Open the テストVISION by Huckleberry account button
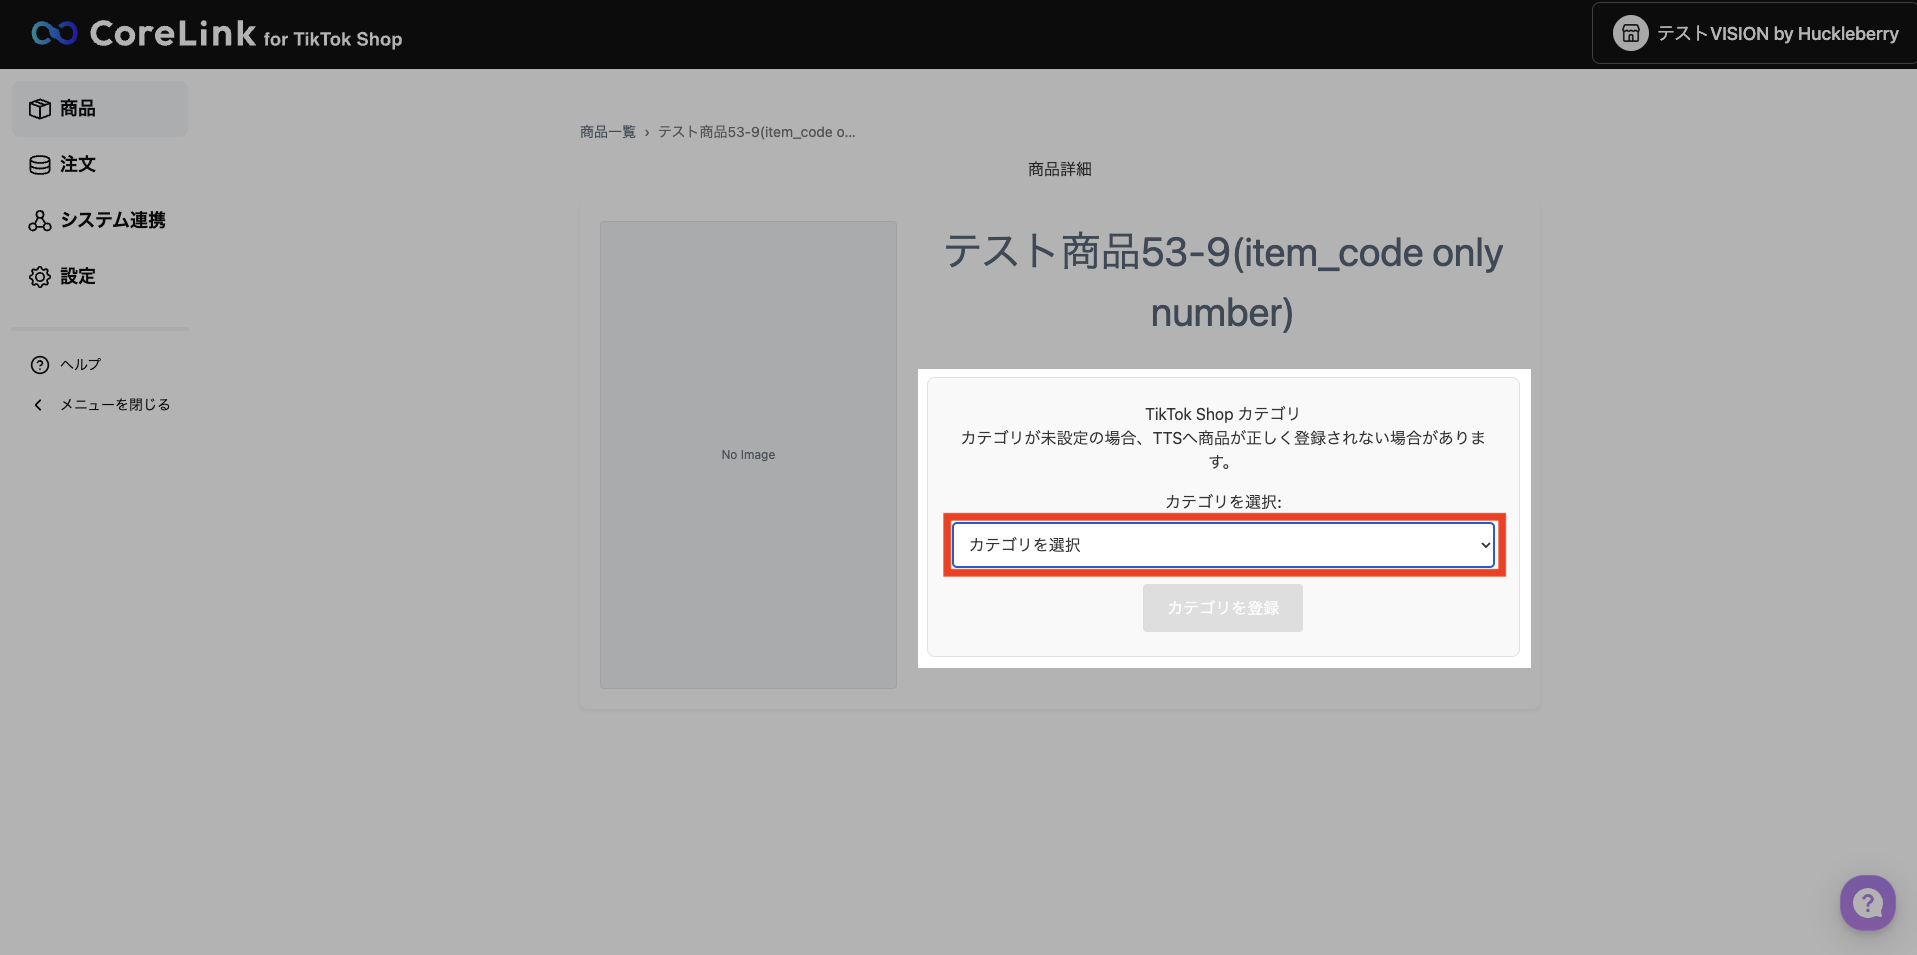 click(x=1755, y=34)
